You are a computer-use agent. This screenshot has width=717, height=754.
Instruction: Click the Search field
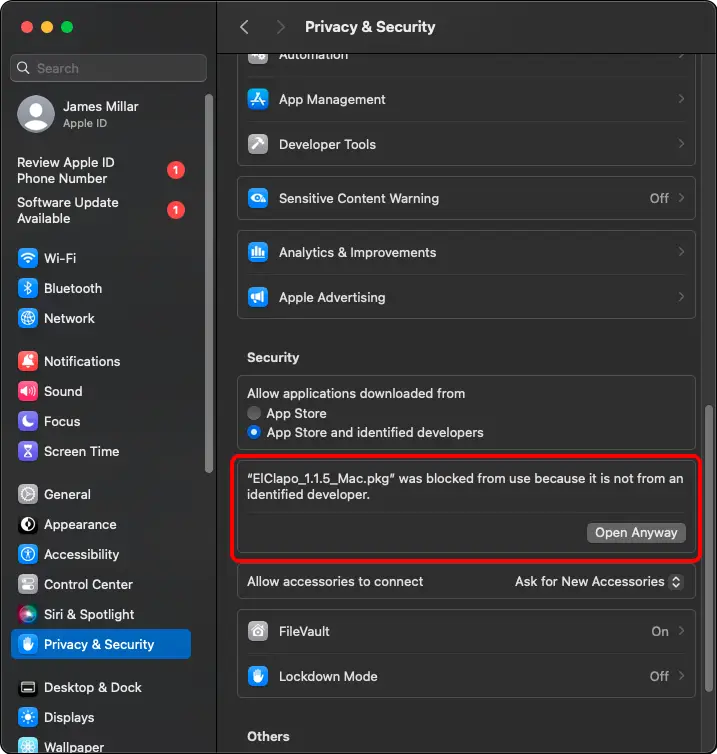108,68
